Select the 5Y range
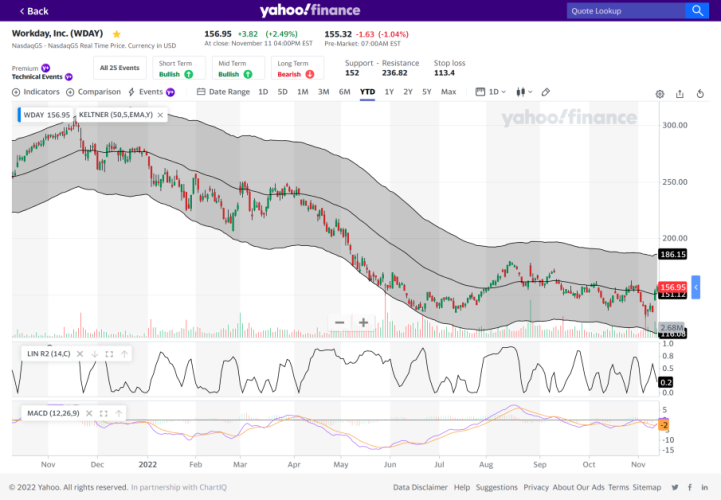The image size is (721, 500). tap(427, 92)
